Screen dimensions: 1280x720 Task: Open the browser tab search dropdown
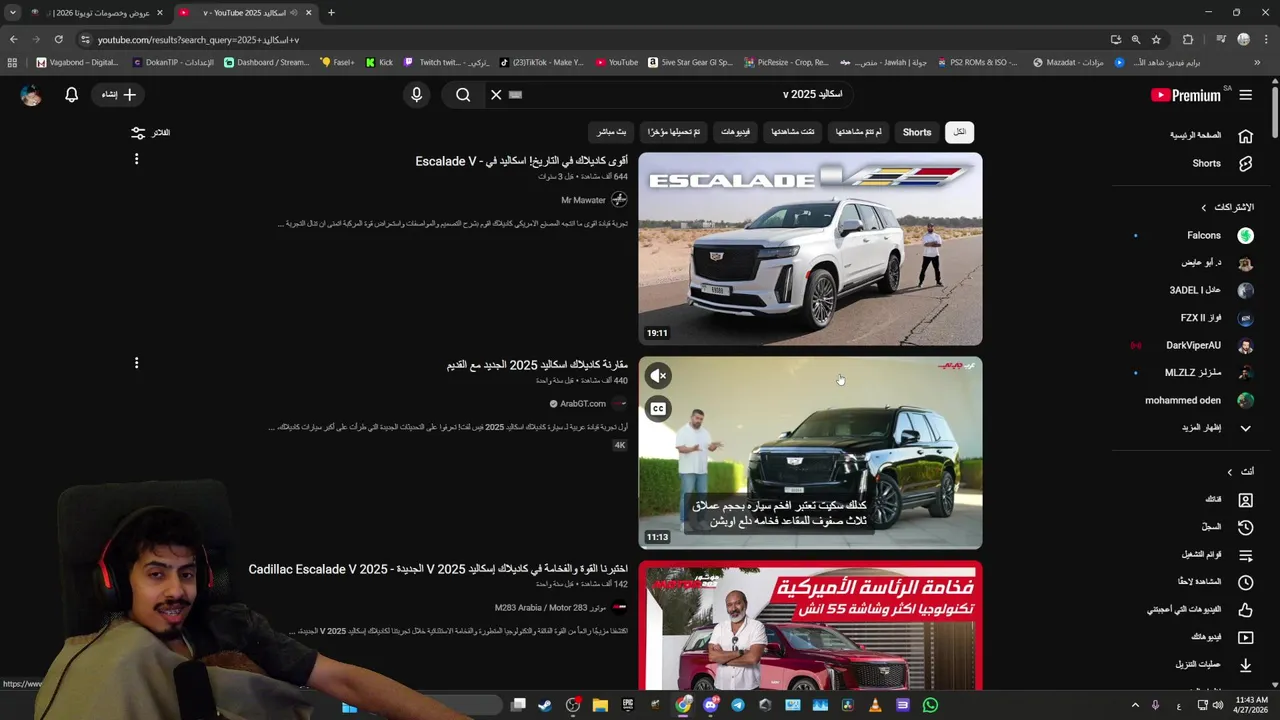pos(12,13)
